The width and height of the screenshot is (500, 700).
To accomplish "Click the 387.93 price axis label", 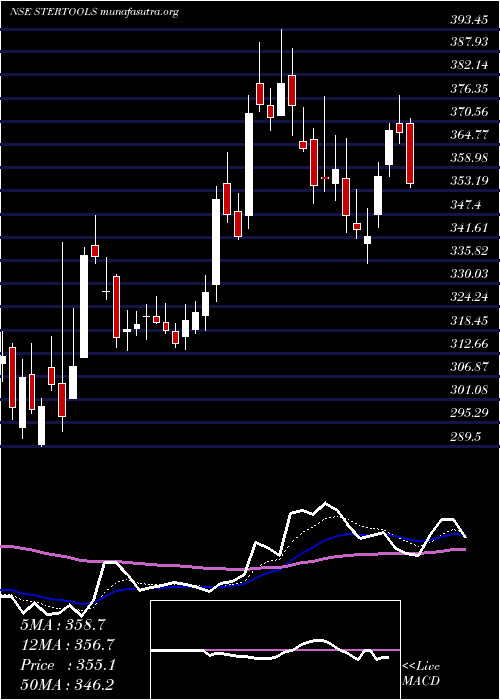I will click(469, 42).
